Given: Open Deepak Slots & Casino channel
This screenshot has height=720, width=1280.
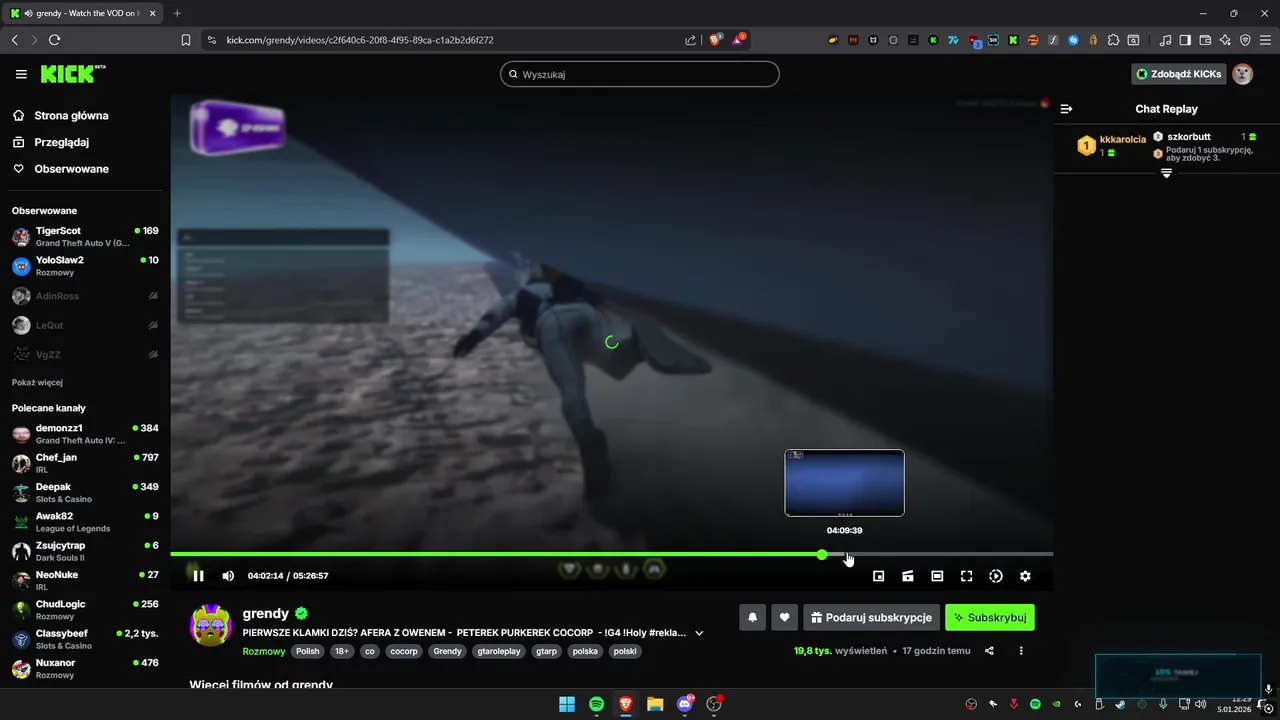Looking at the screenshot, I should click(x=85, y=492).
